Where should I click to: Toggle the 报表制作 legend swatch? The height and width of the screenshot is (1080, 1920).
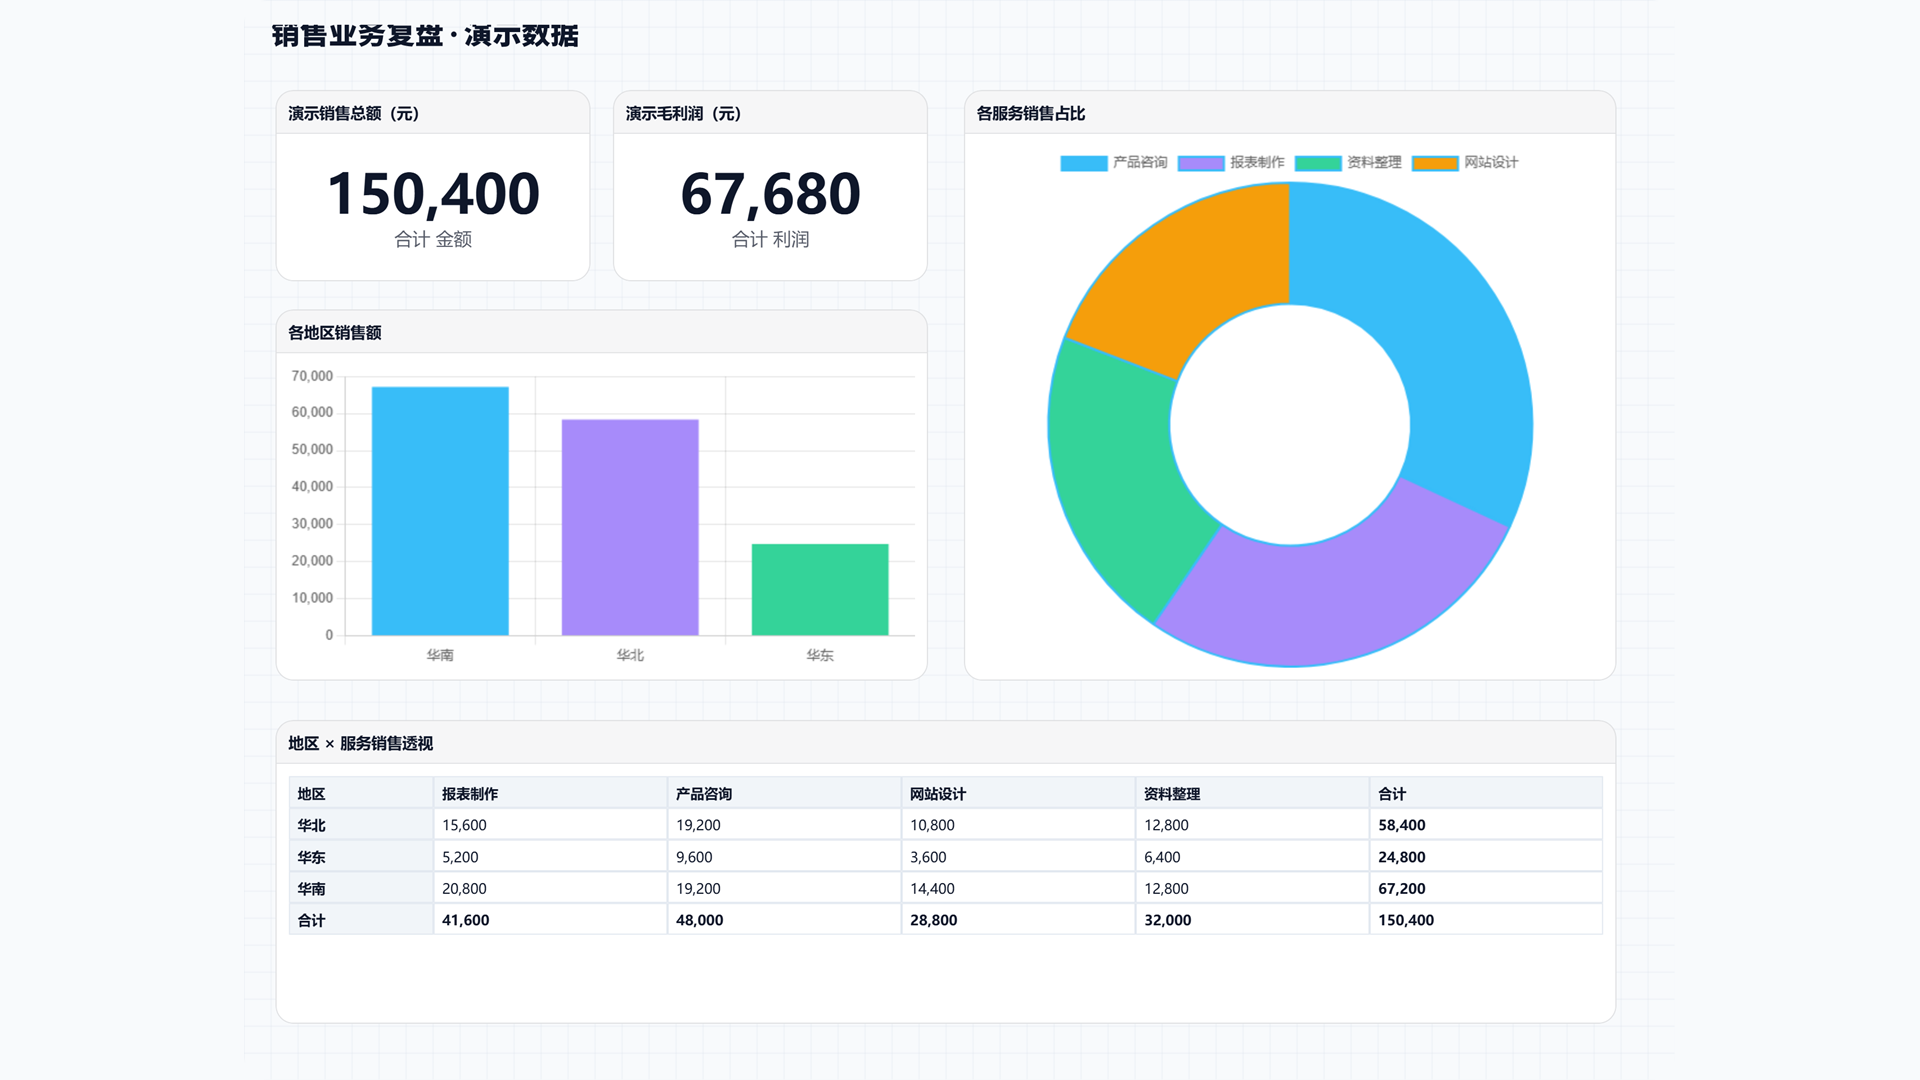tap(1201, 163)
